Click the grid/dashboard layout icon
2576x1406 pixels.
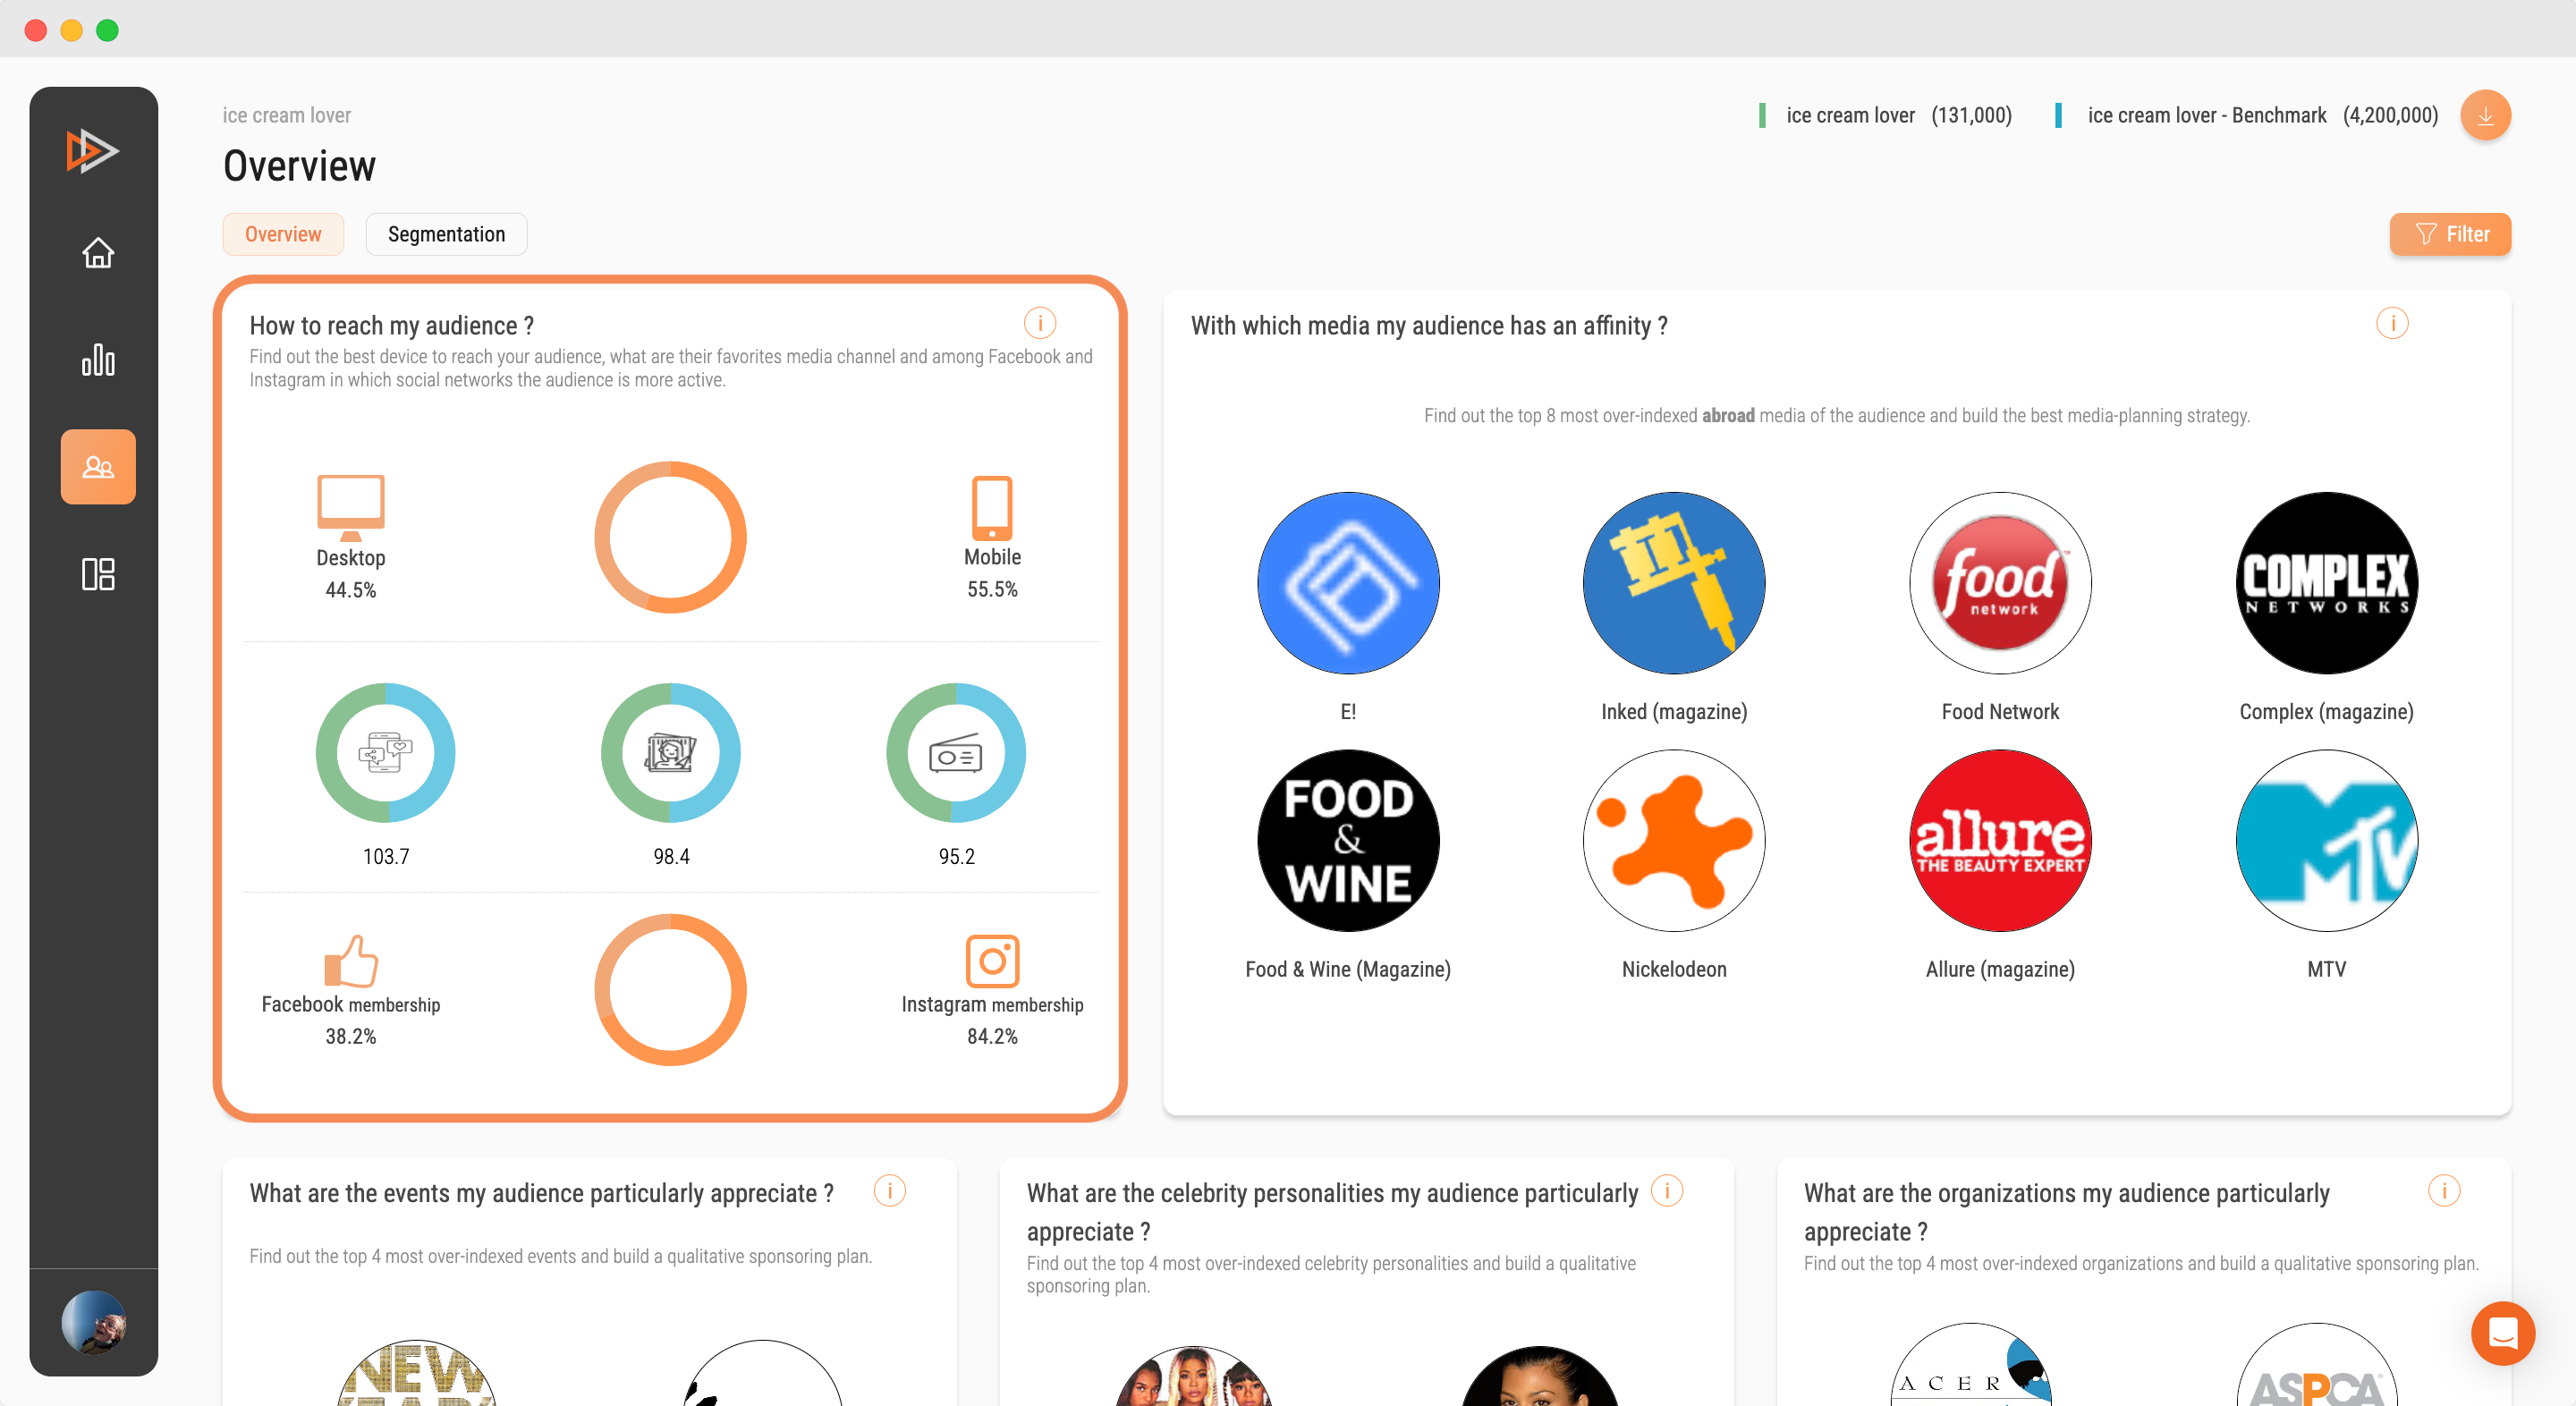[98, 573]
